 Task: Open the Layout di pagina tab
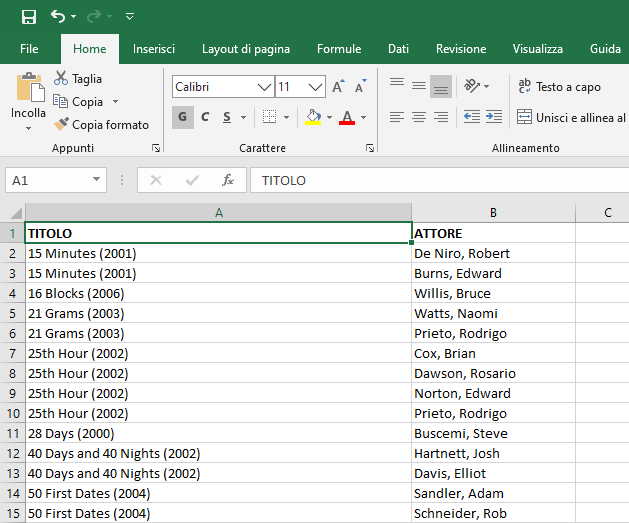(246, 49)
